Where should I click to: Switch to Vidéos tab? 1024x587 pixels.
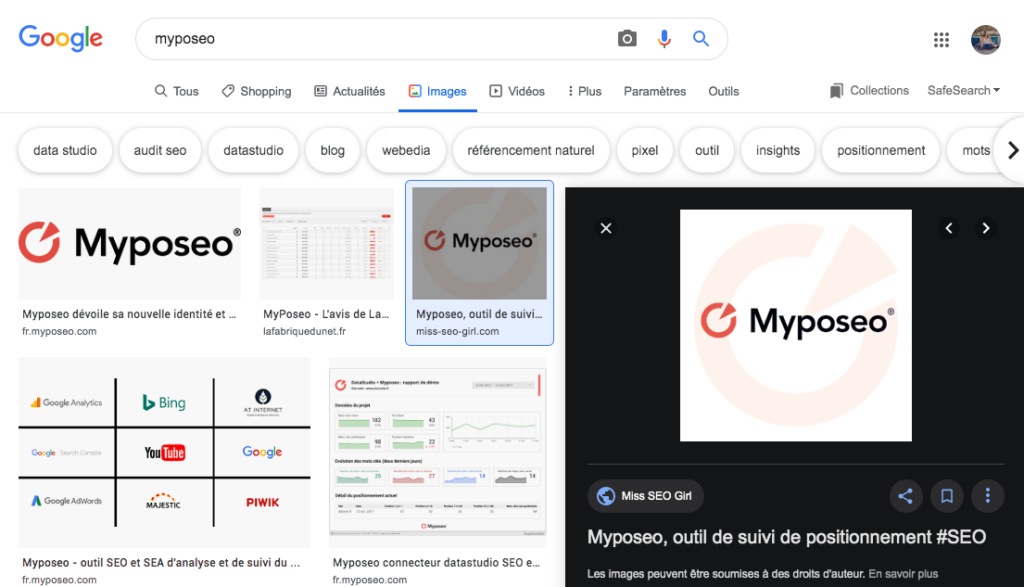[517, 91]
